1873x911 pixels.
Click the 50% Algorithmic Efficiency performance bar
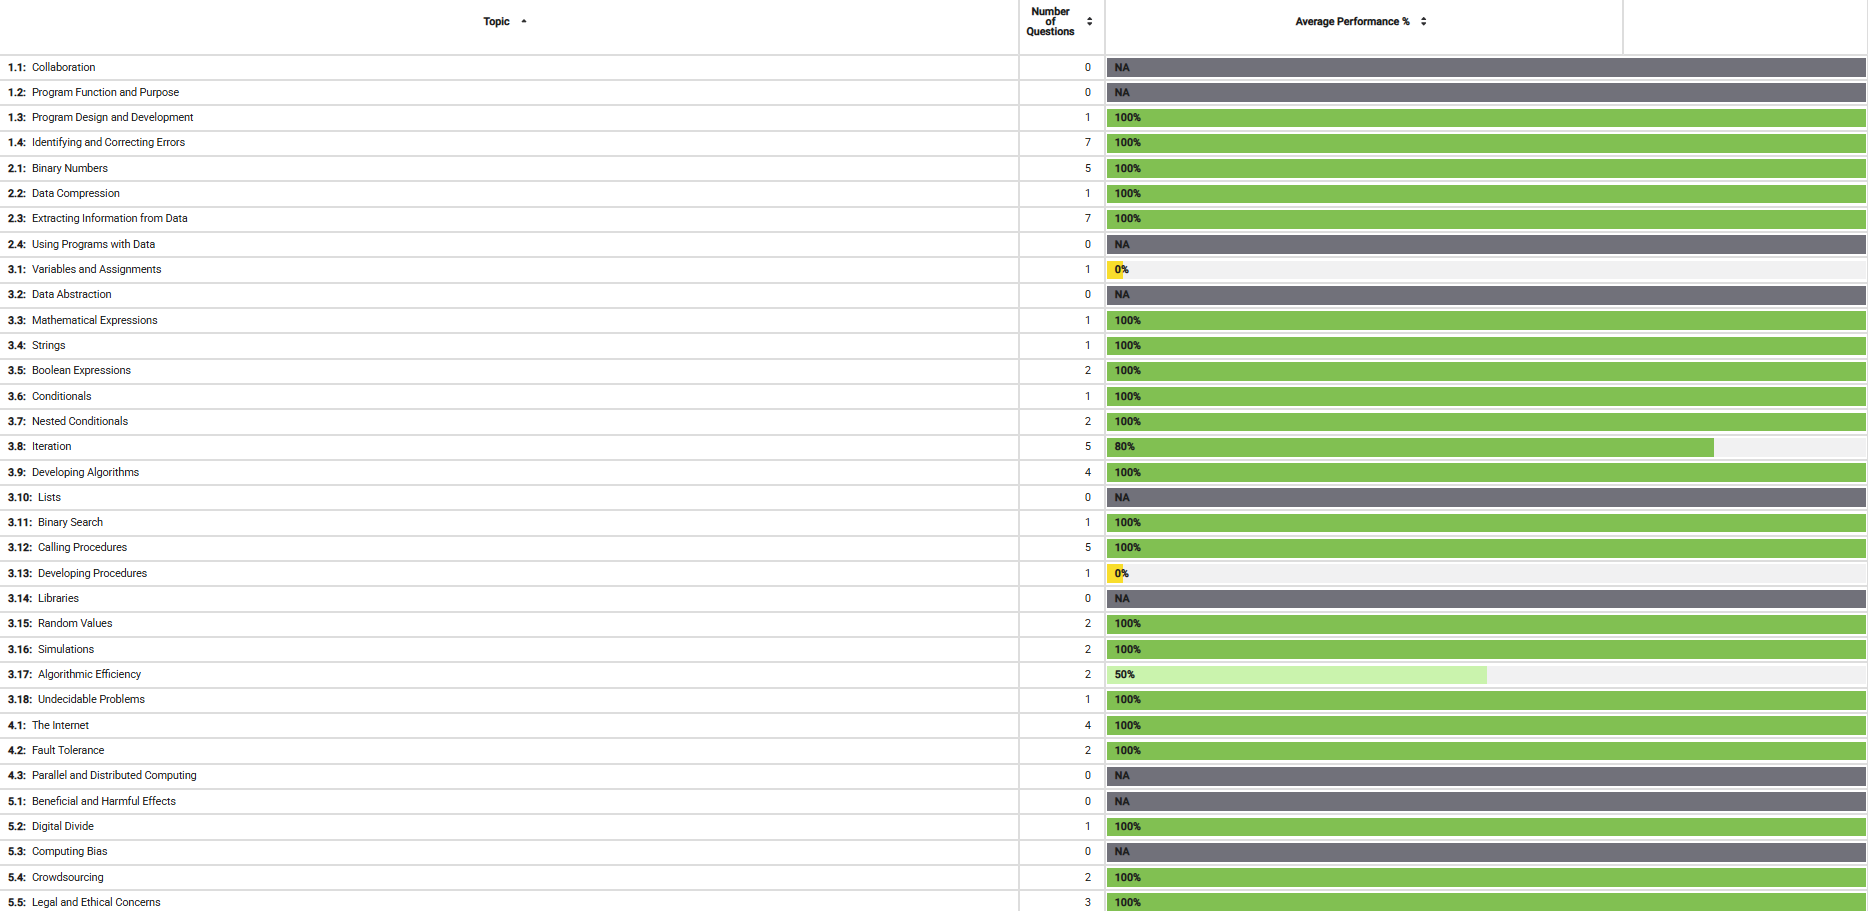pos(1297,675)
